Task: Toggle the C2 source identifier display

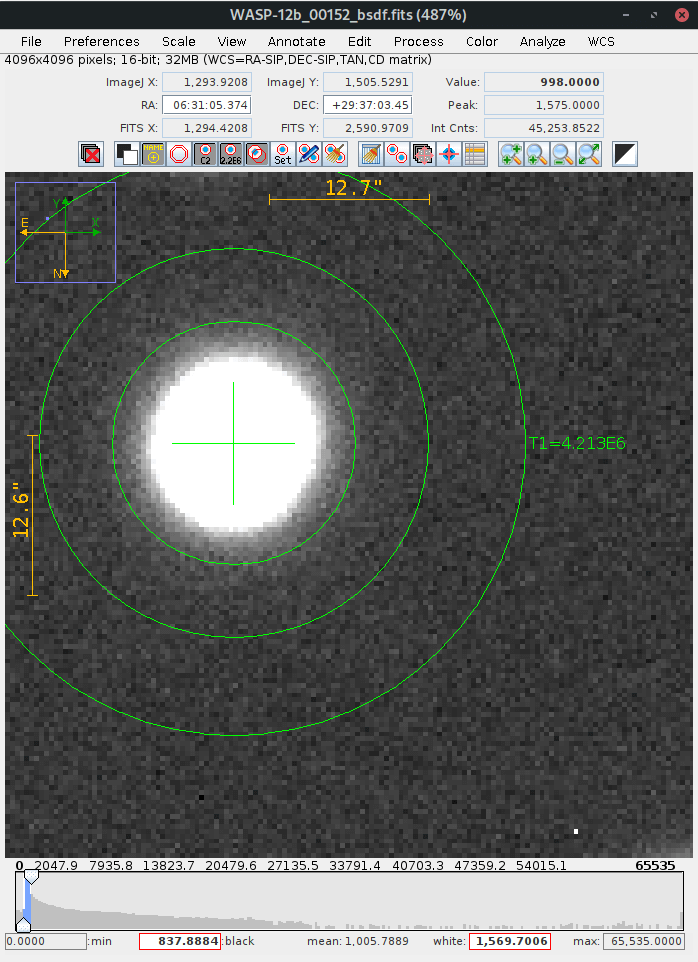Action: [x=205, y=153]
